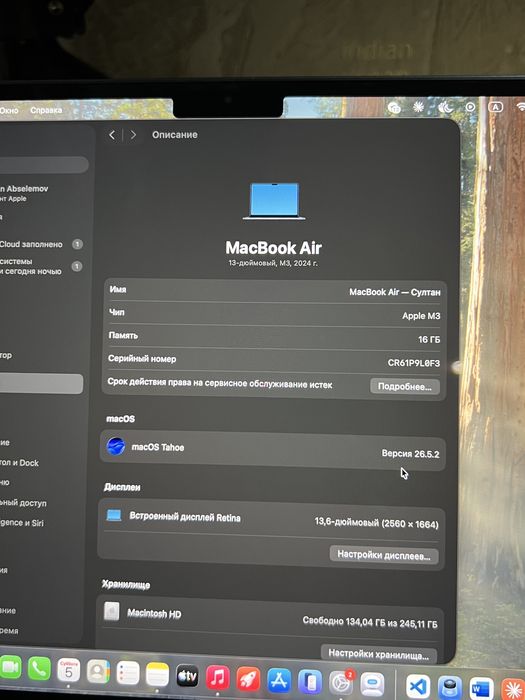Click the 'Описание' window title
525x700 pixels.
tap(175, 134)
